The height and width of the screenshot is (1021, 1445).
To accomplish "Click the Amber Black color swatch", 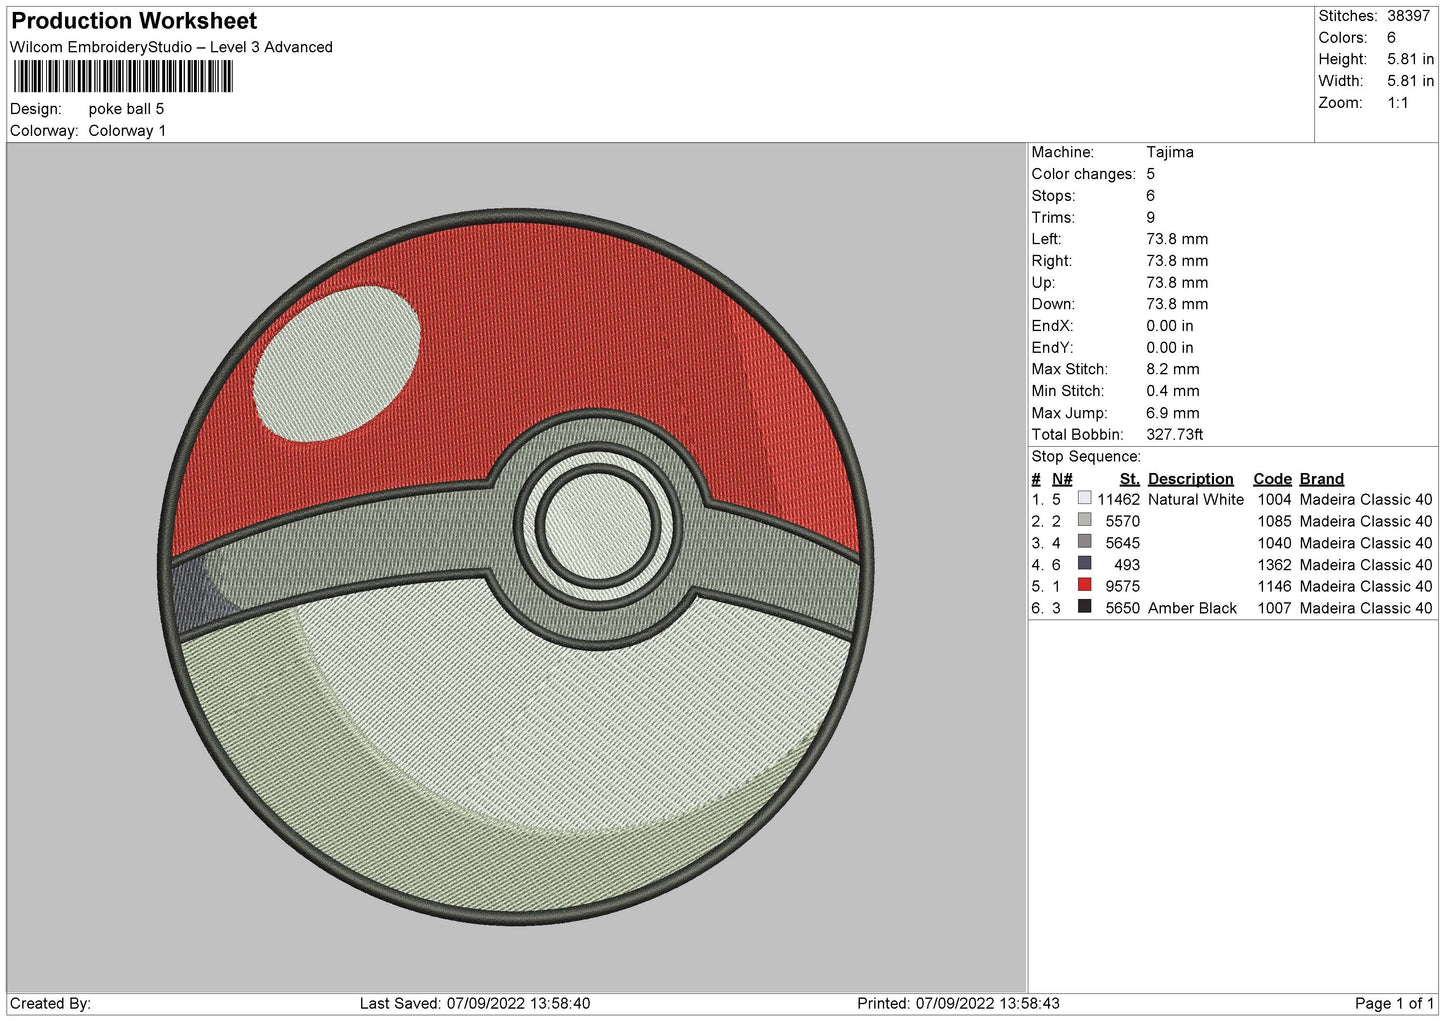I will point(1084,607).
